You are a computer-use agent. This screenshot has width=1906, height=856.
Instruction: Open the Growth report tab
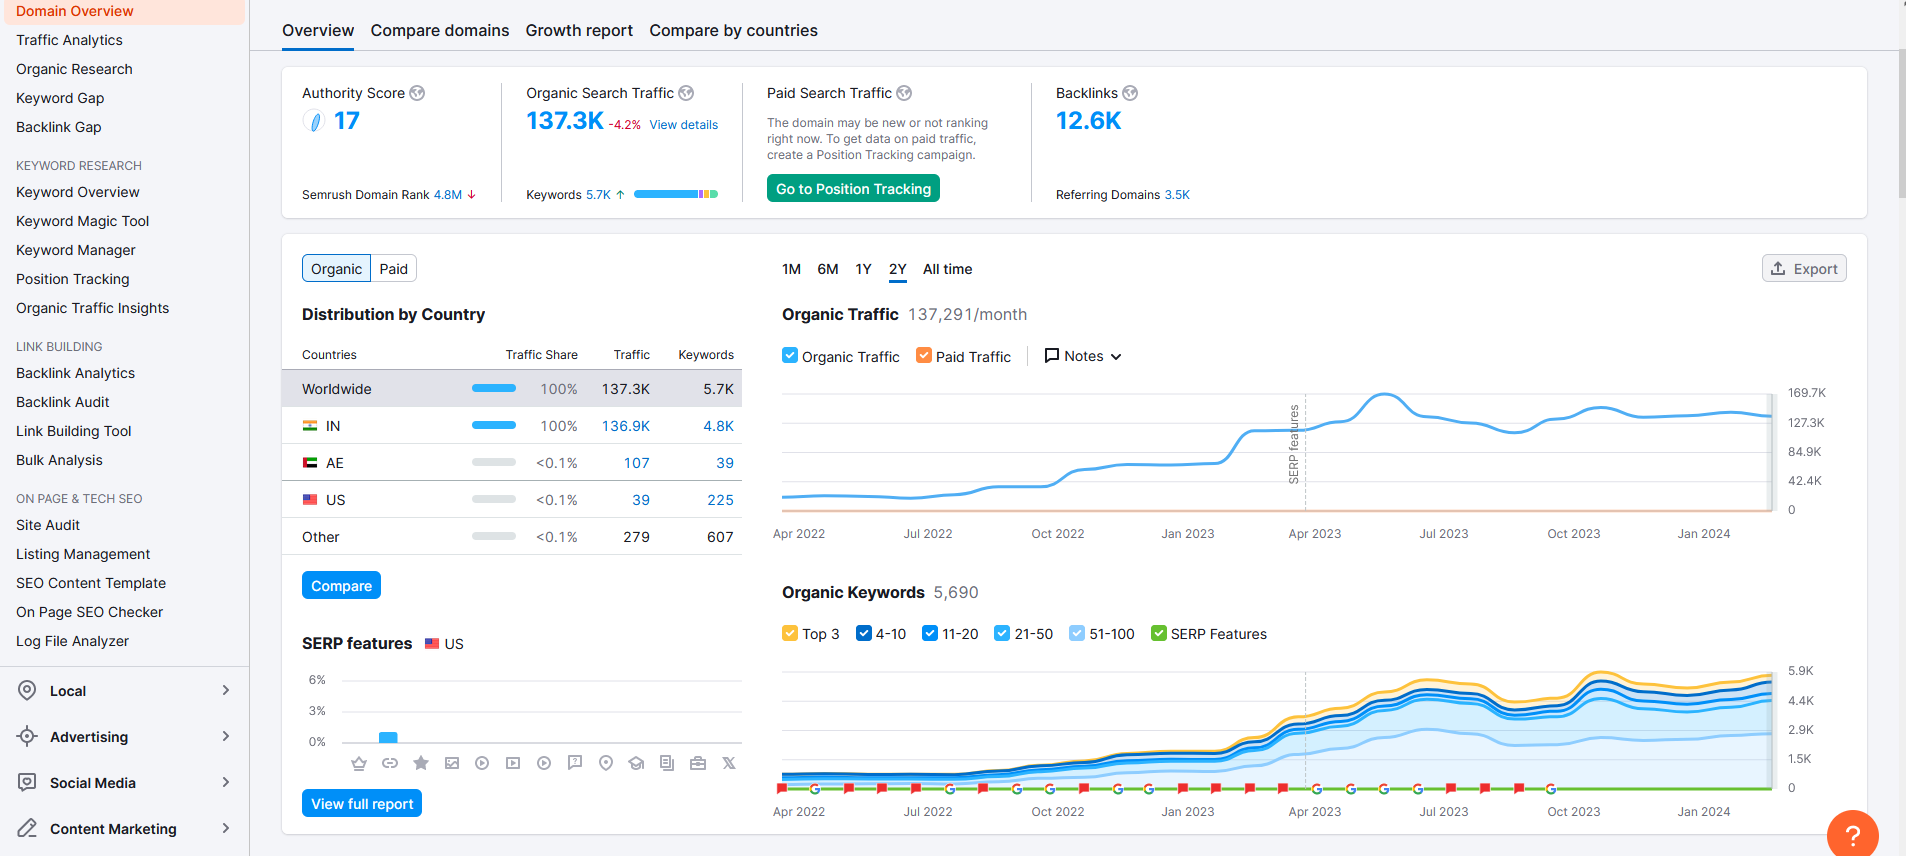(579, 31)
